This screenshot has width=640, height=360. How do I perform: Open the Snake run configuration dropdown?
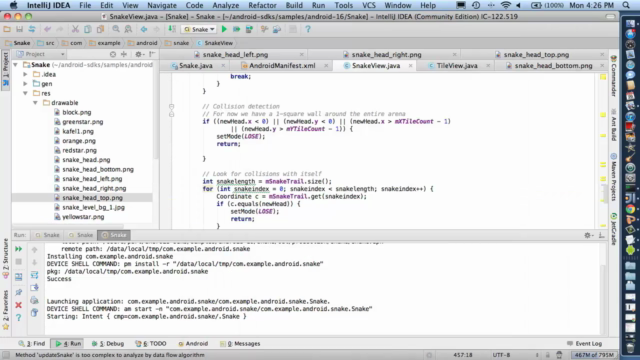200,29
